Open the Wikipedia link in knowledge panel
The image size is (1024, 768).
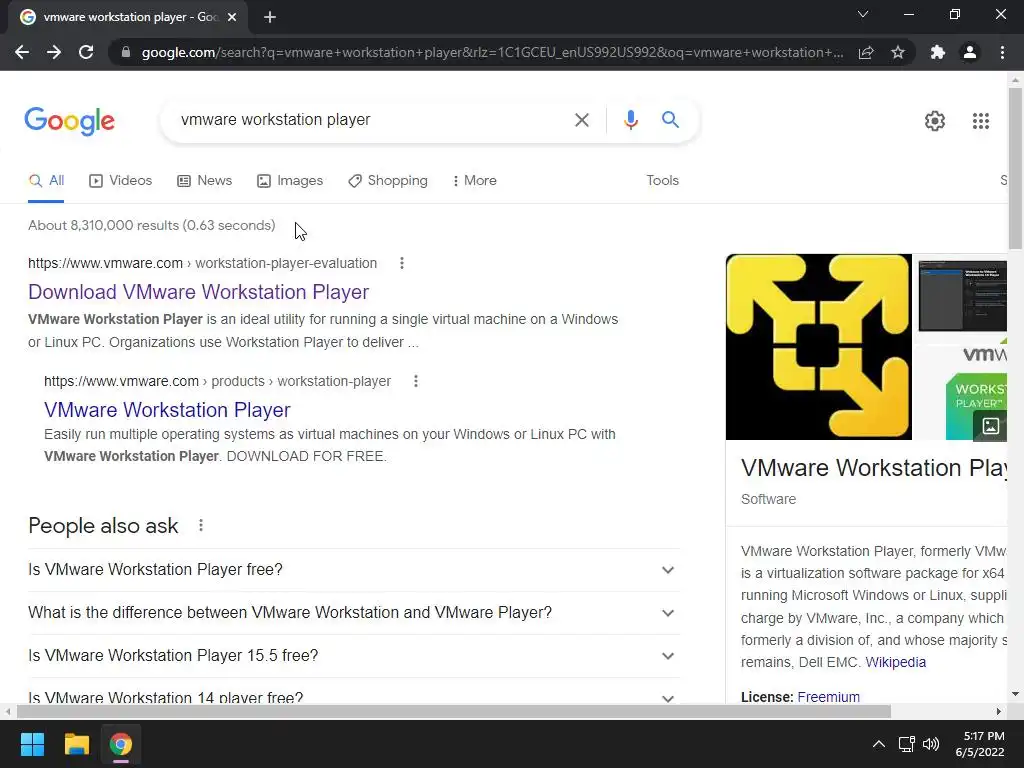pos(895,662)
